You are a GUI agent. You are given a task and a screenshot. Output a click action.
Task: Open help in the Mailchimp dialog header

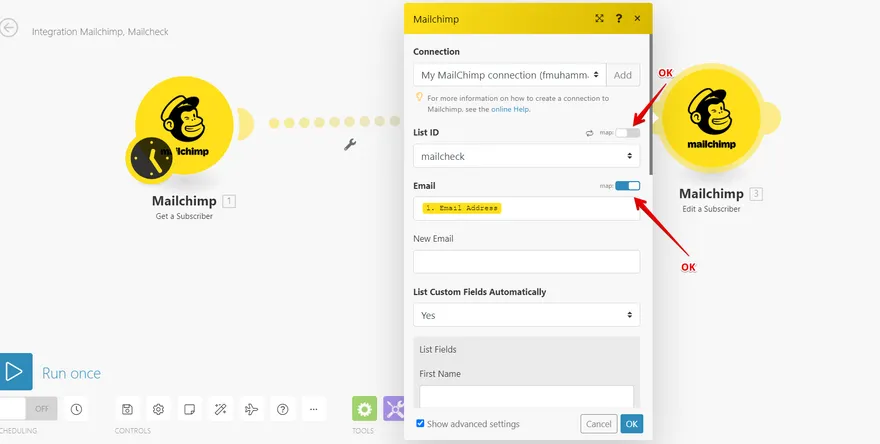[x=618, y=19]
